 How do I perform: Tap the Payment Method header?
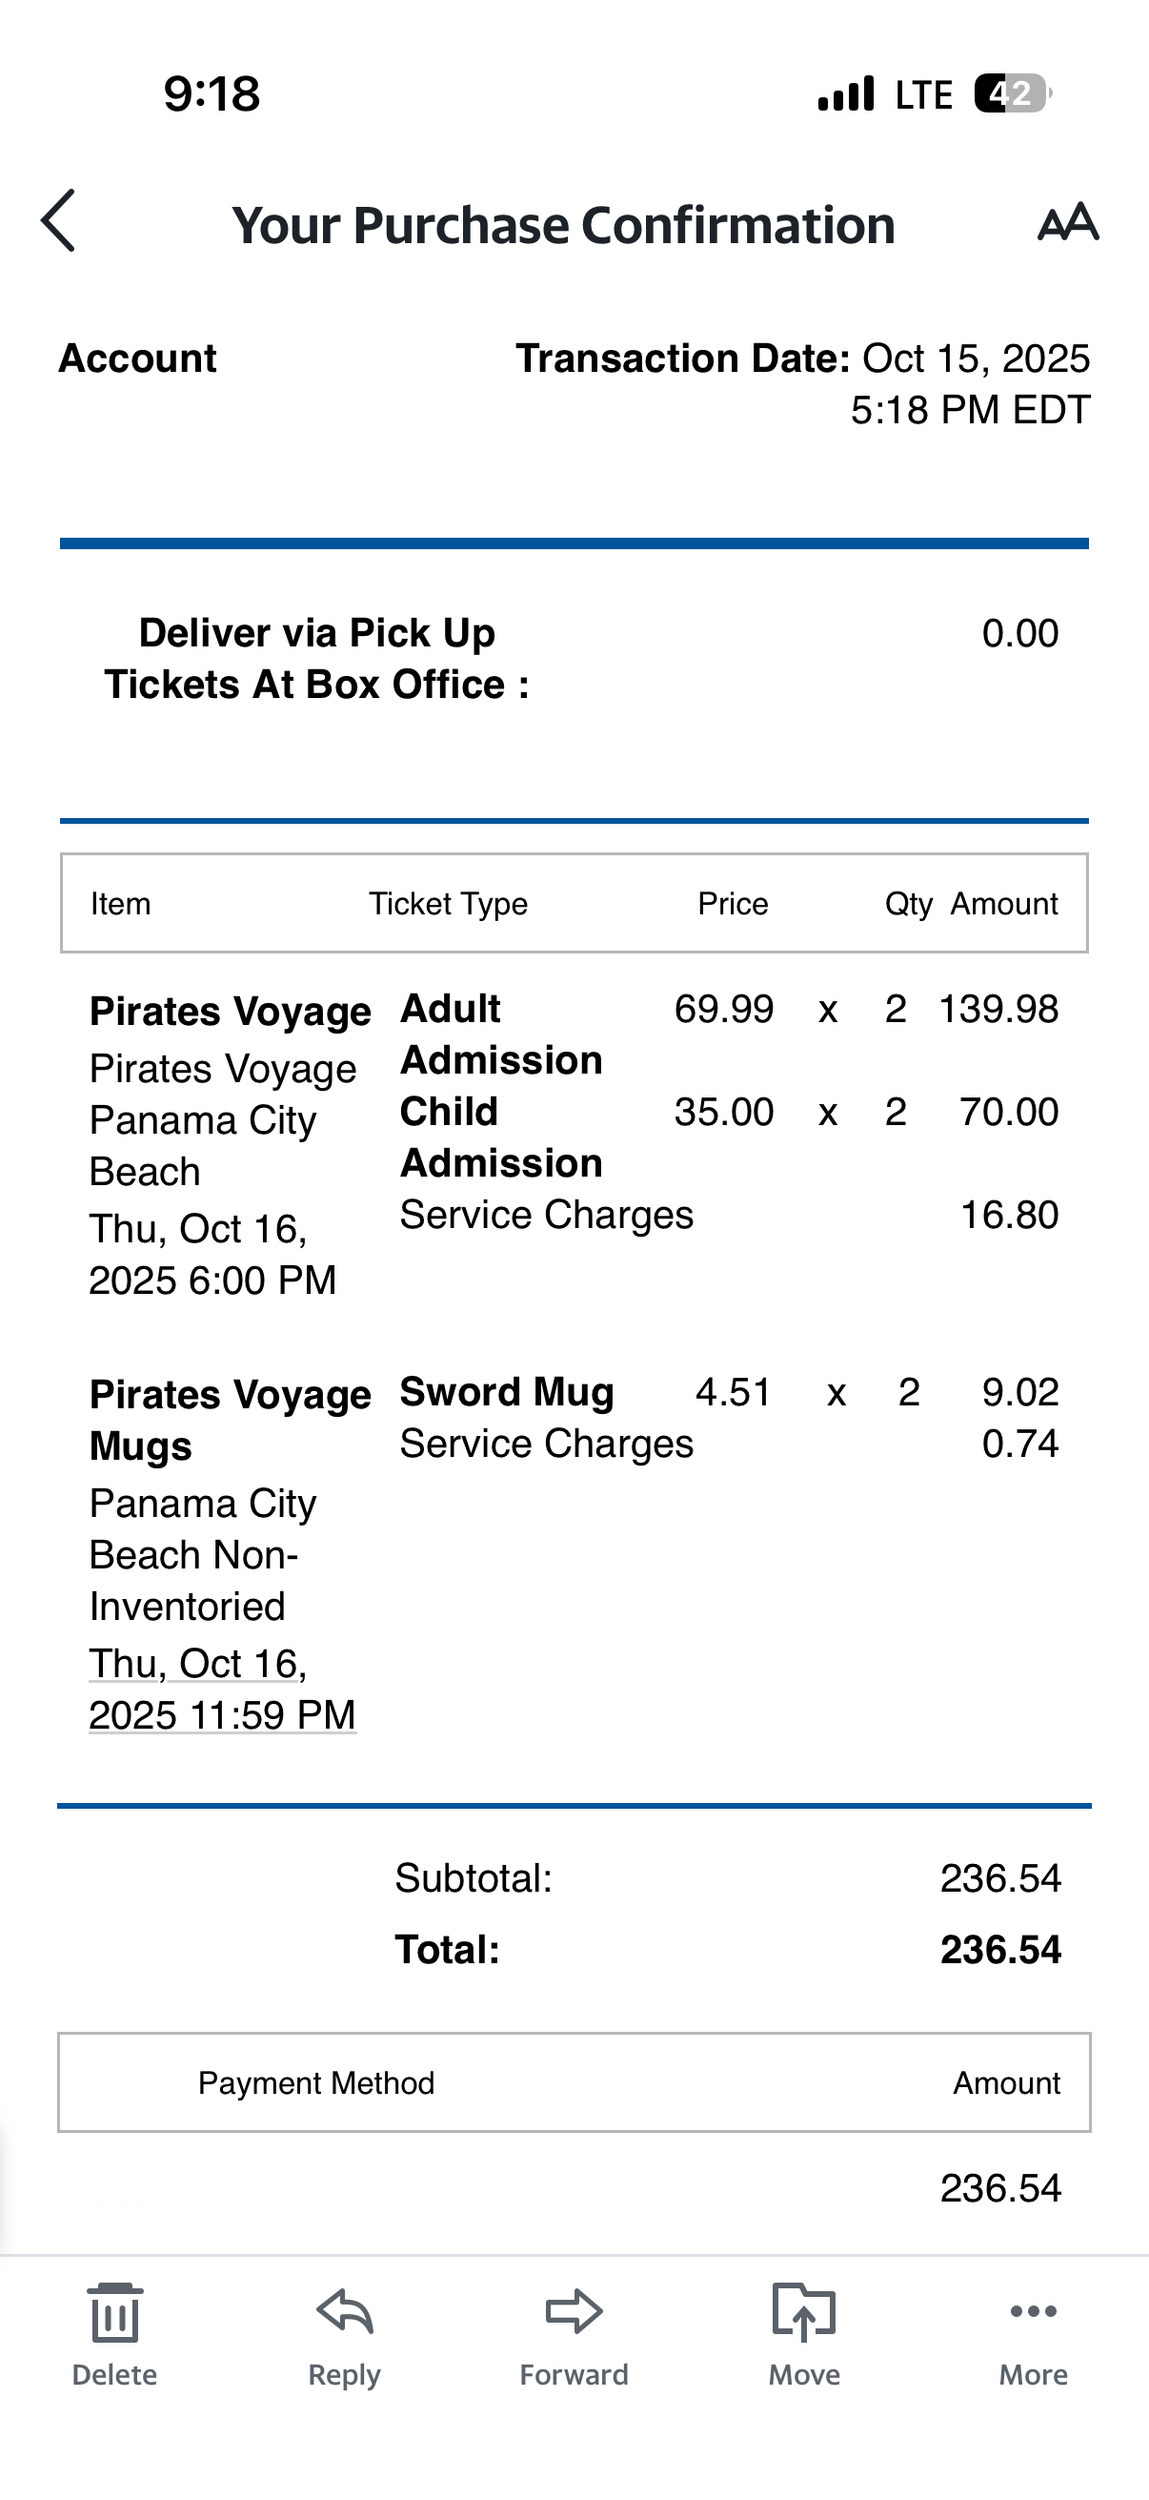(x=316, y=2083)
